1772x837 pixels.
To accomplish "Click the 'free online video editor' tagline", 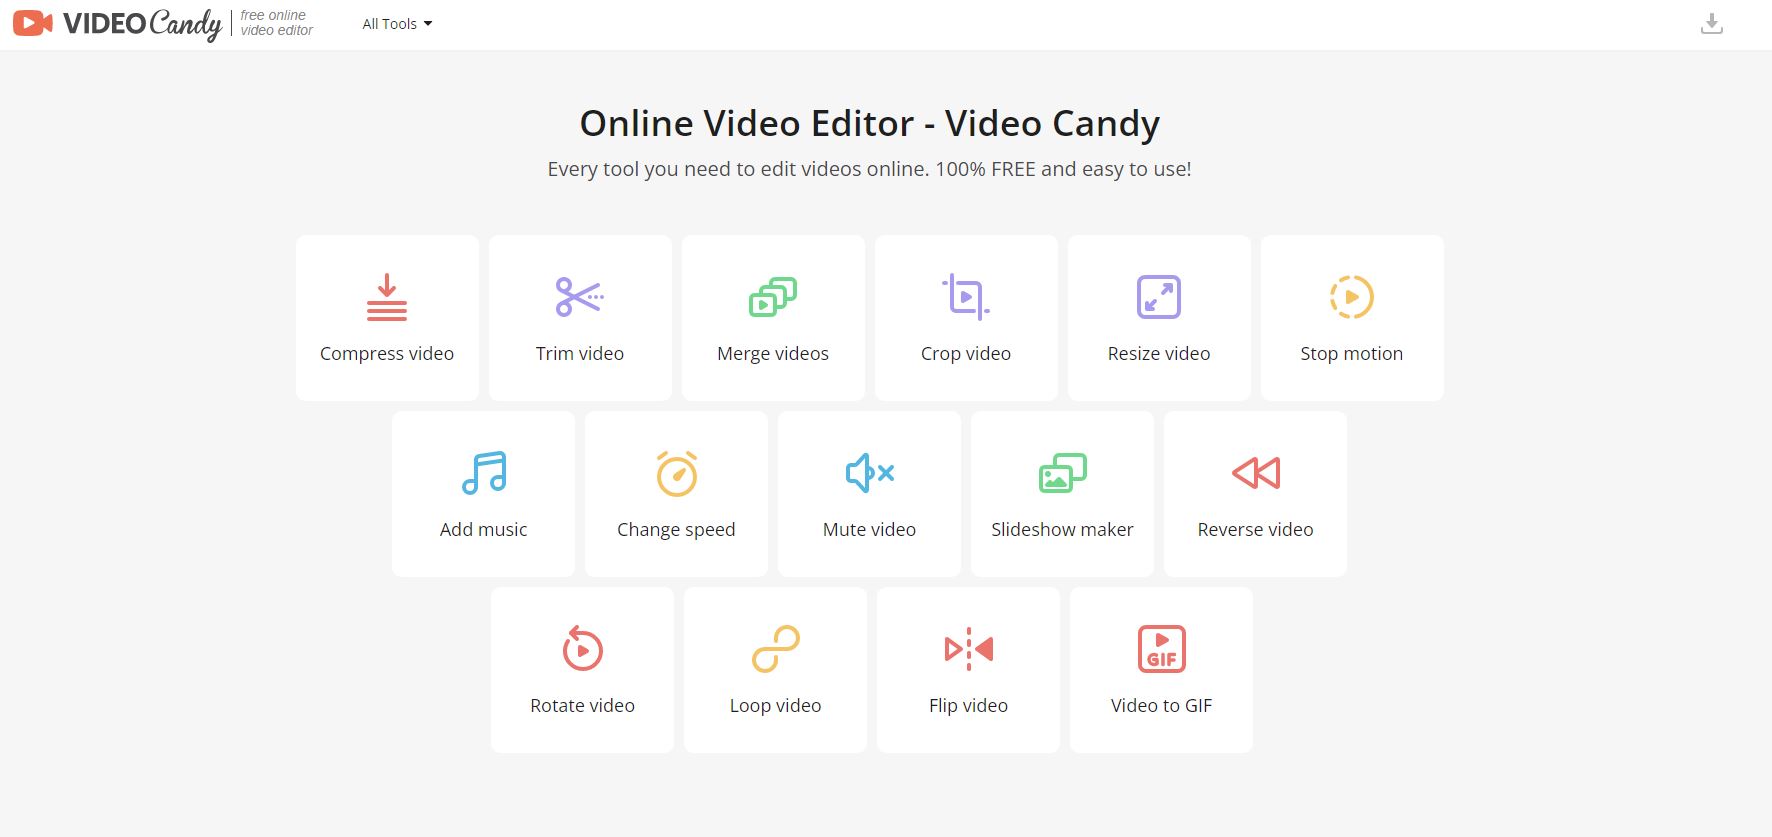I will (277, 23).
